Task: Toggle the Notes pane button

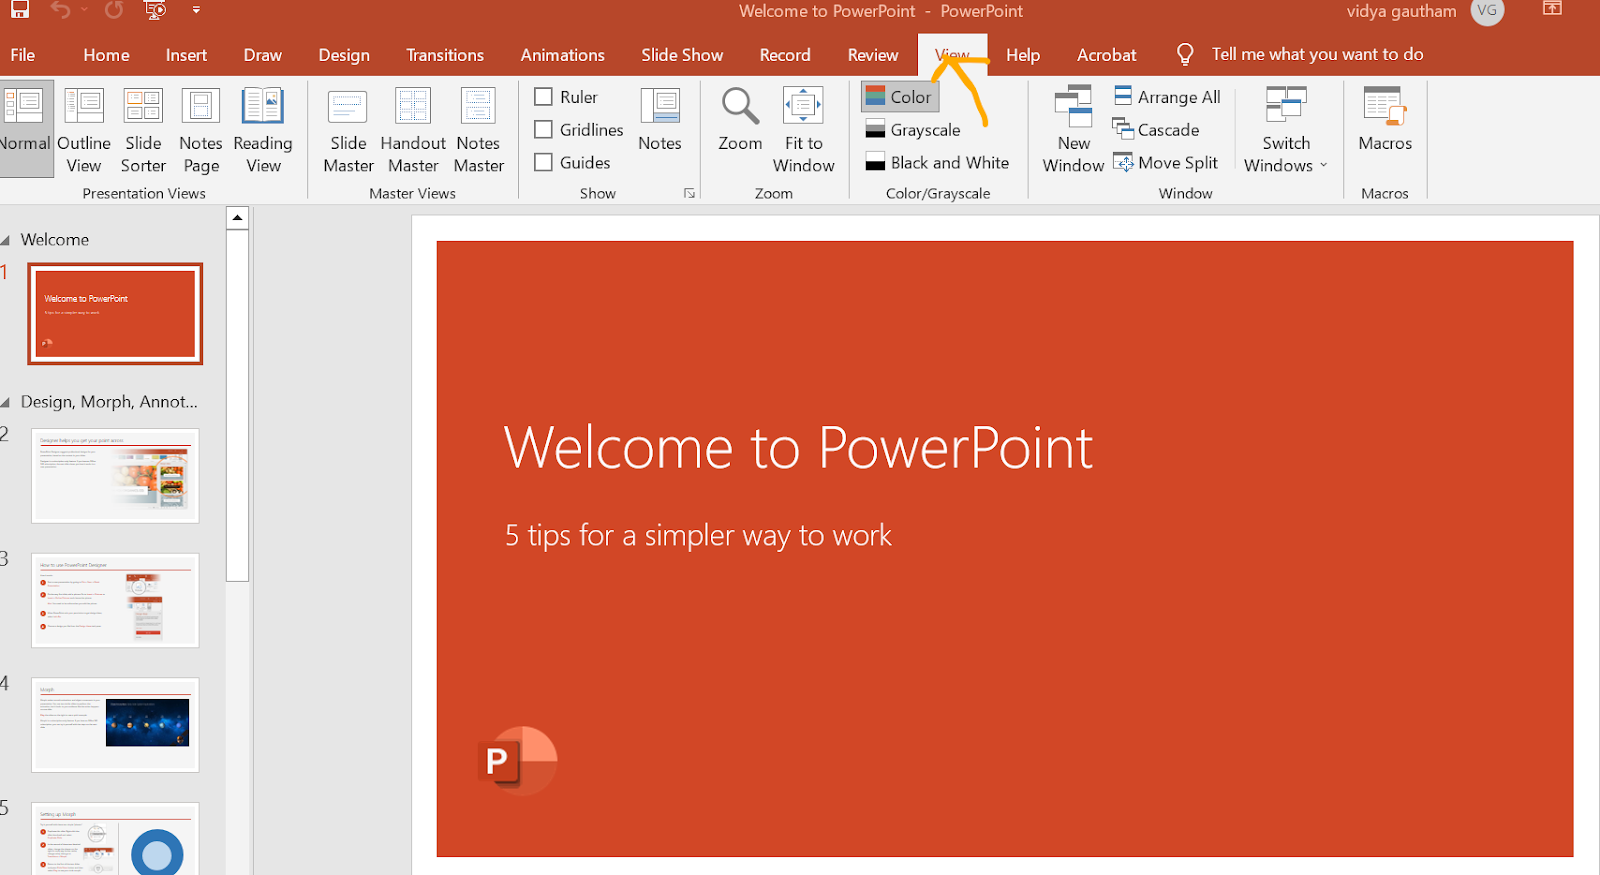Action: (x=660, y=119)
